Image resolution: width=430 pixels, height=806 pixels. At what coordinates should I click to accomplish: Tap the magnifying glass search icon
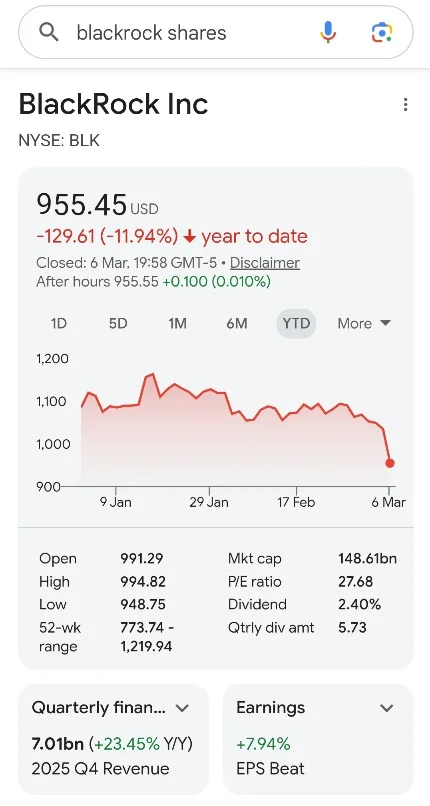click(x=49, y=33)
